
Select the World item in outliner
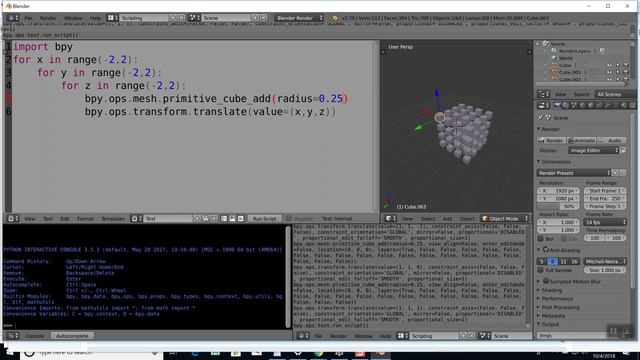click(x=565, y=58)
